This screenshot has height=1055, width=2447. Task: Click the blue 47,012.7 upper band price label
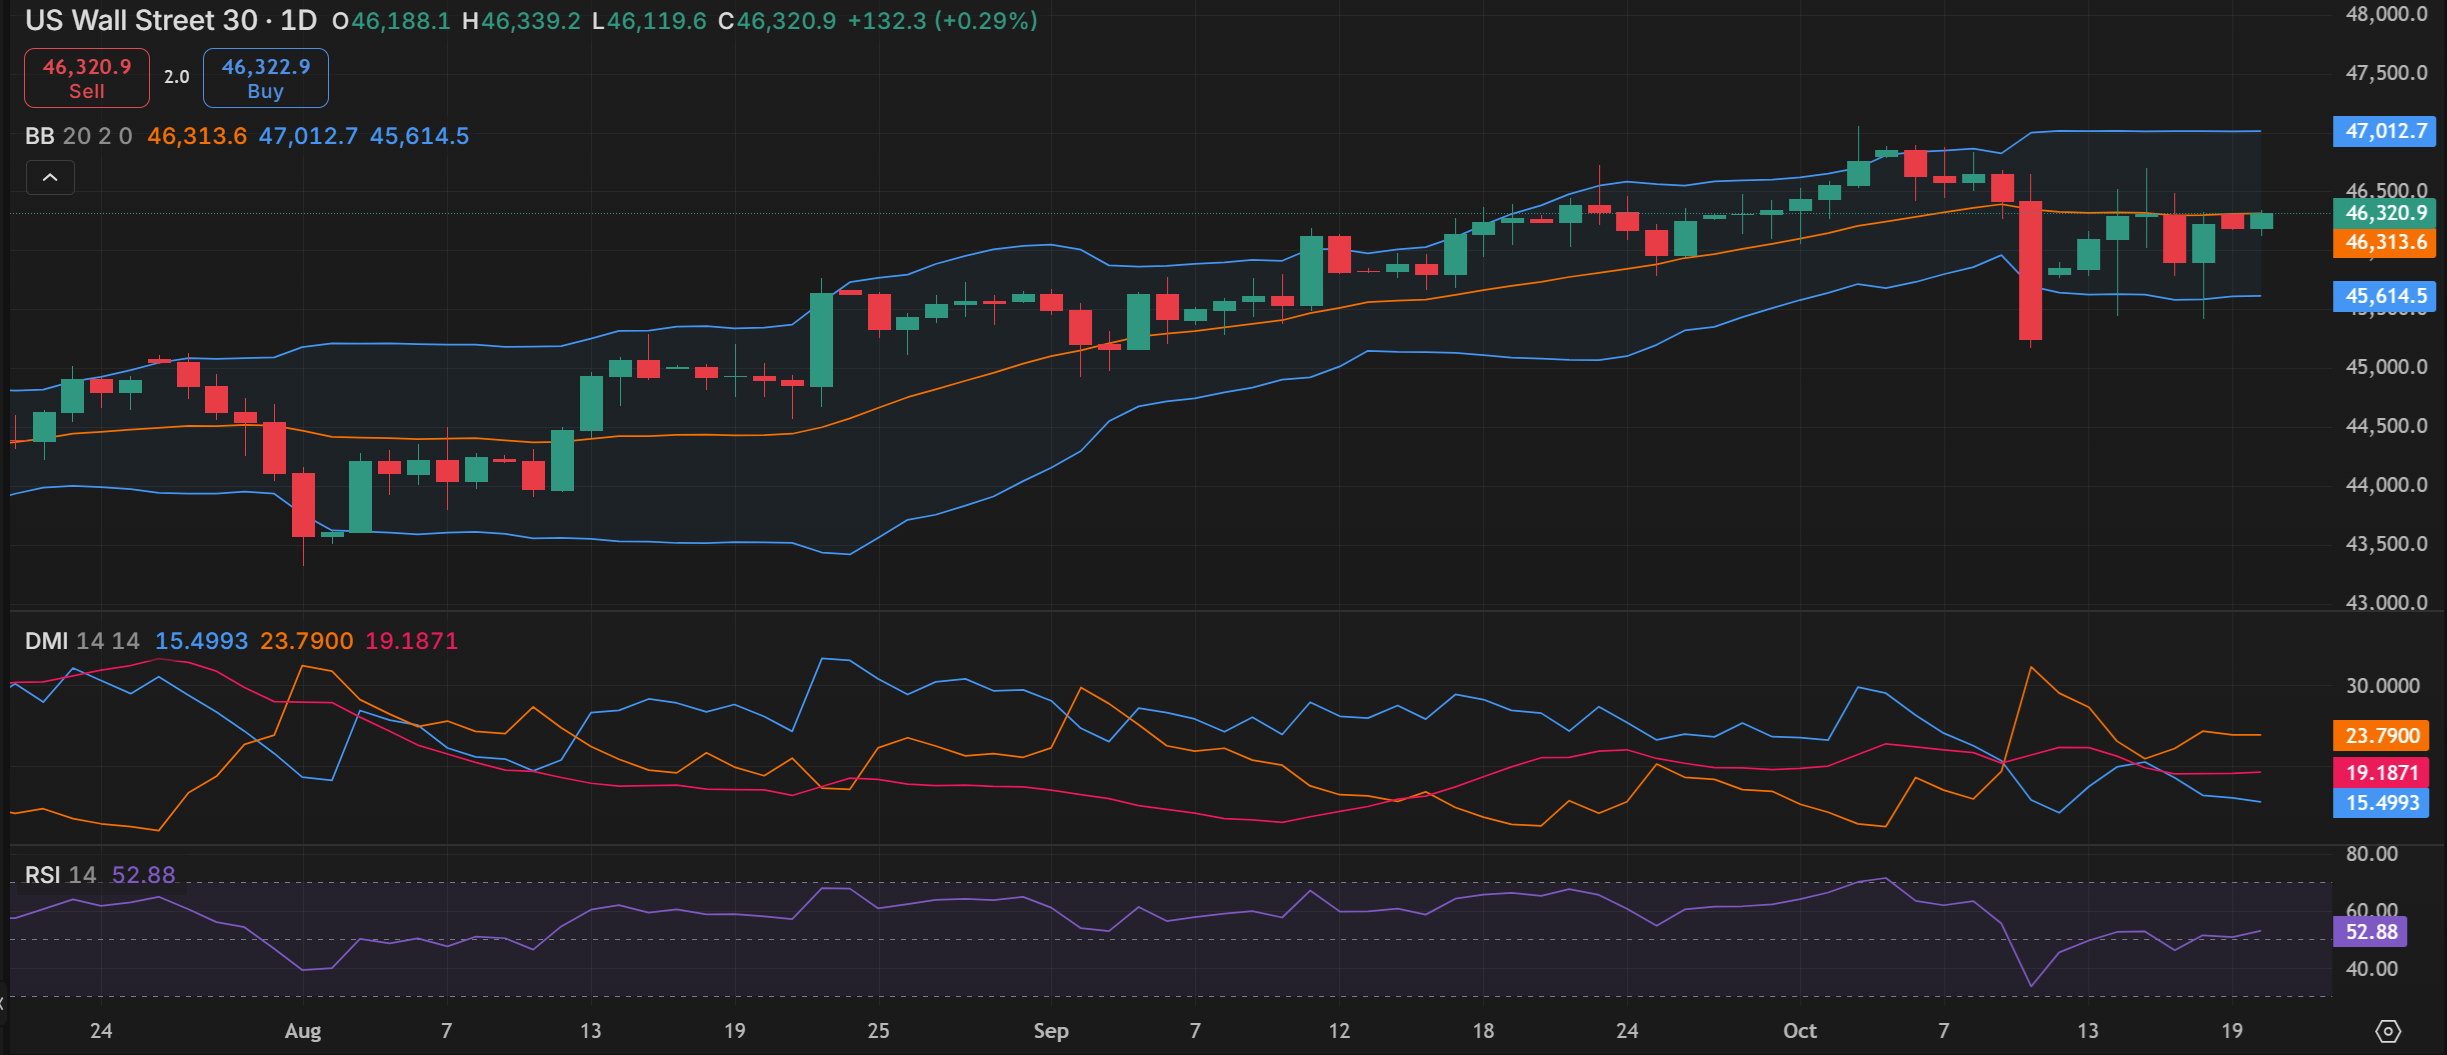2384,131
